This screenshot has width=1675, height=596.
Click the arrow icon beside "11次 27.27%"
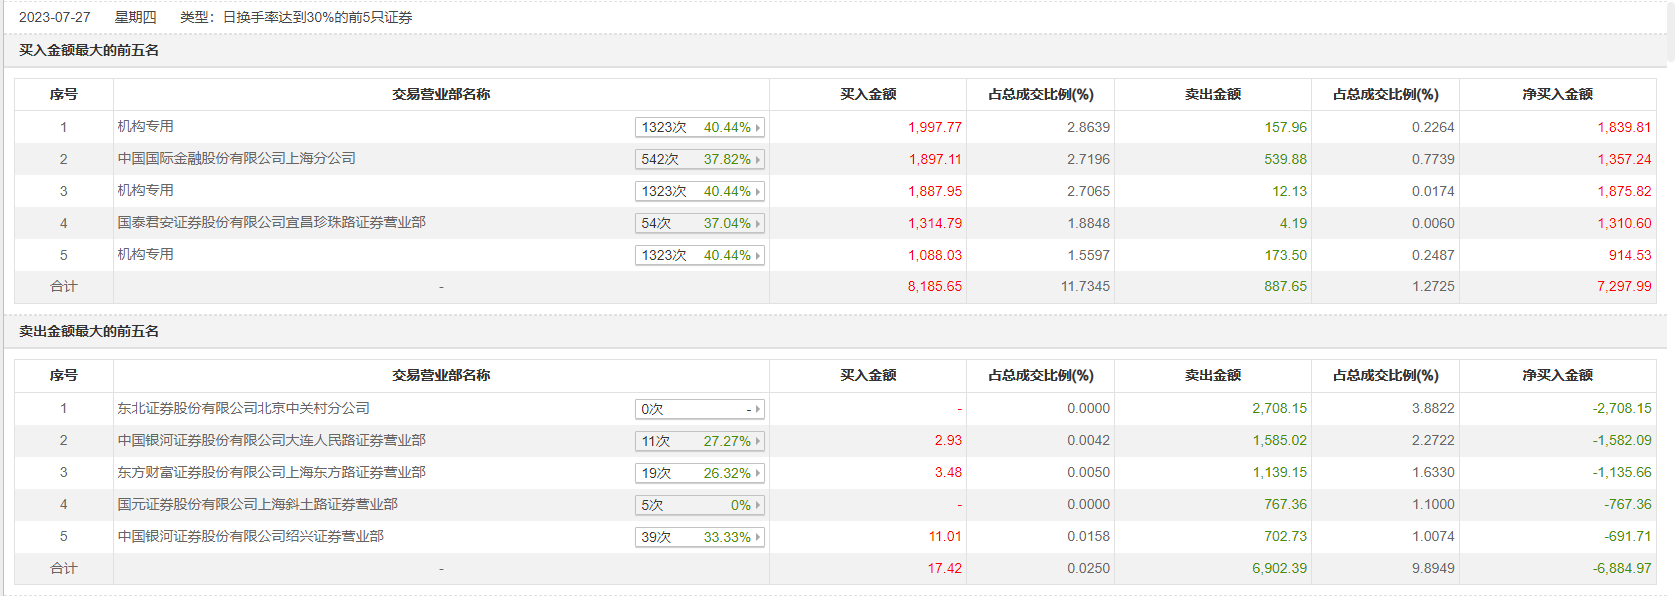coord(758,442)
